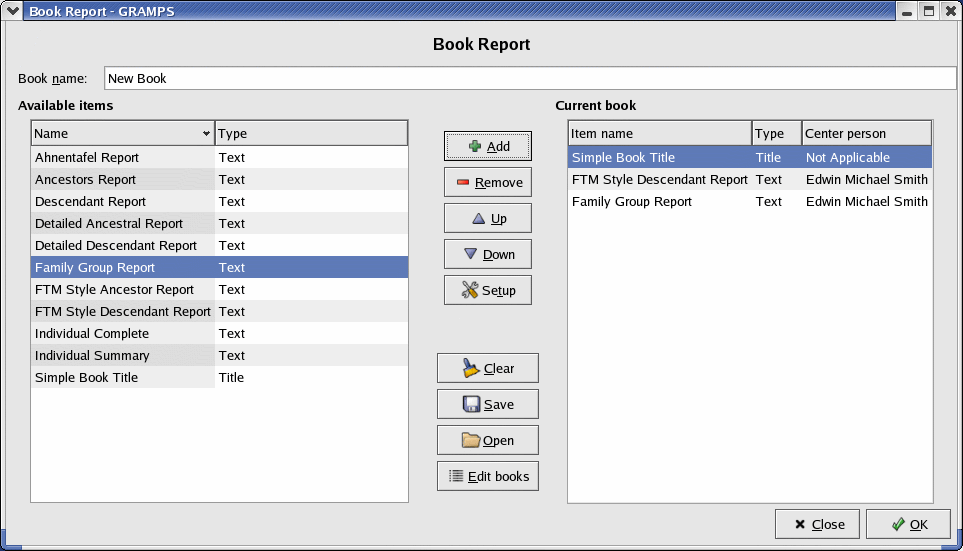This screenshot has width=963, height=551.
Task: Open a book with the folder button
Action: click(487, 440)
